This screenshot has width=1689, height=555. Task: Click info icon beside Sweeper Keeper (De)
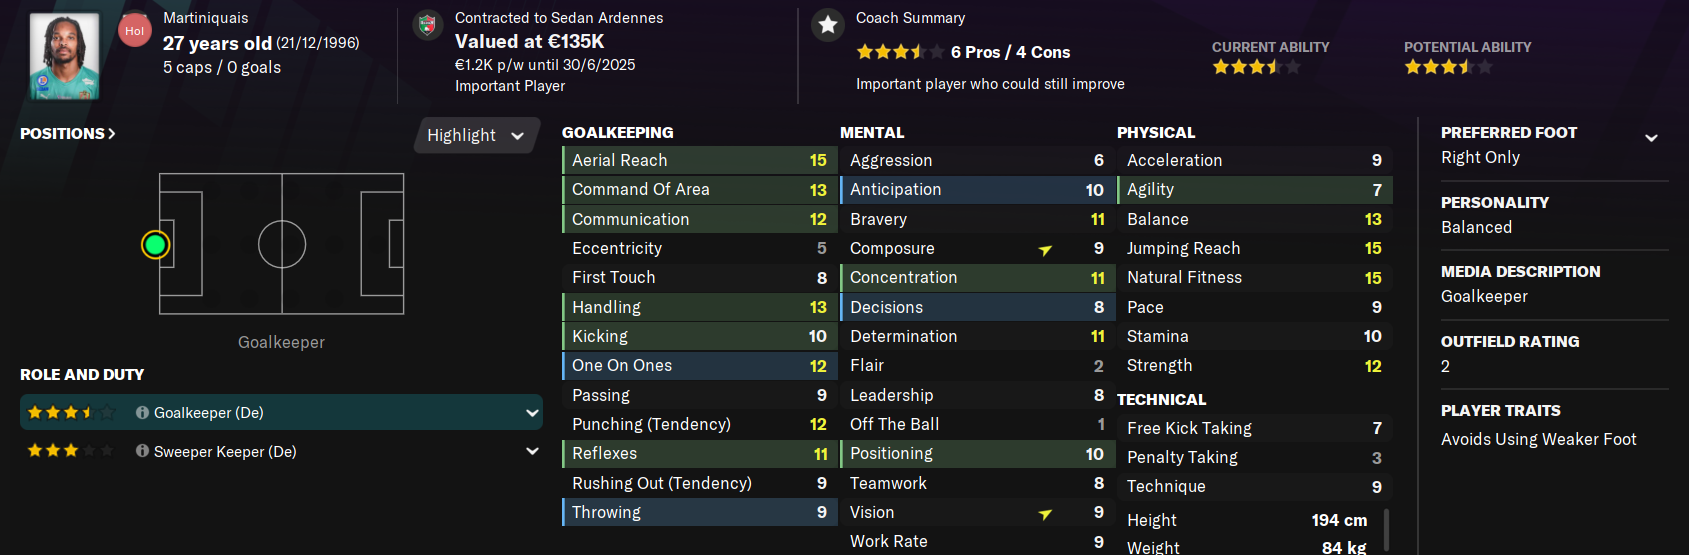(x=142, y=452)
